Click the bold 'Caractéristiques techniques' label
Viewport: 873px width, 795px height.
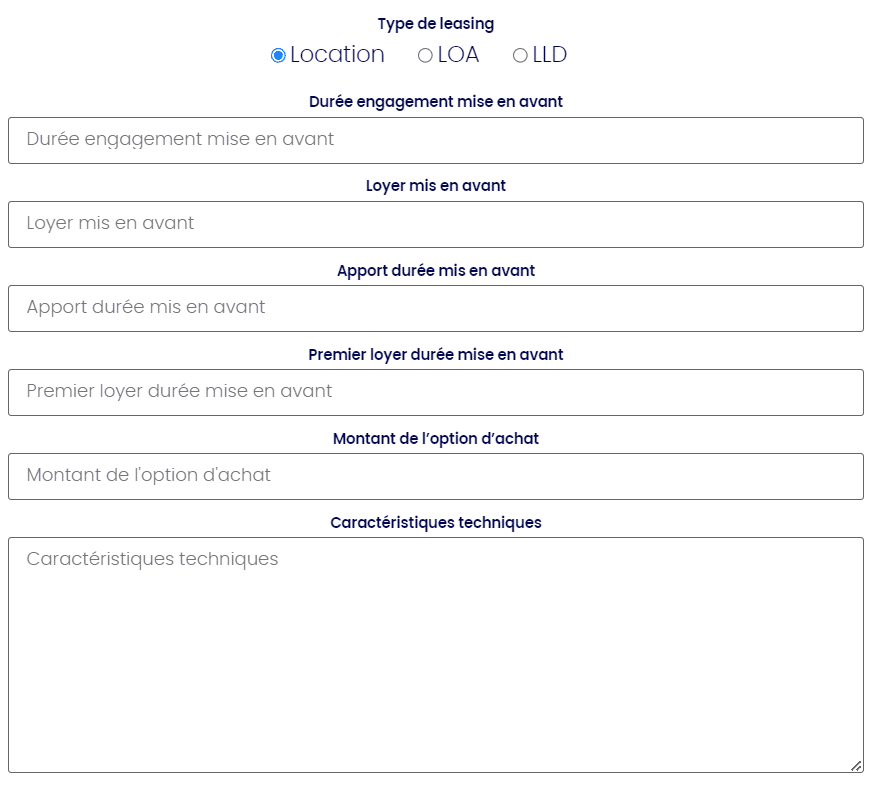[x=436, y=523]
